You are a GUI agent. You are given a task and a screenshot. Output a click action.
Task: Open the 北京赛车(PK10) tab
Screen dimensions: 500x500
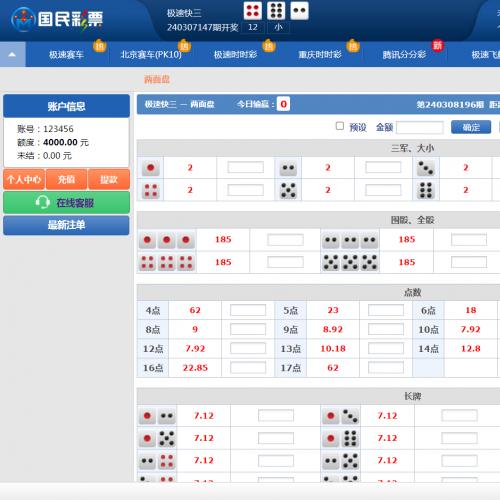[151, 54]
